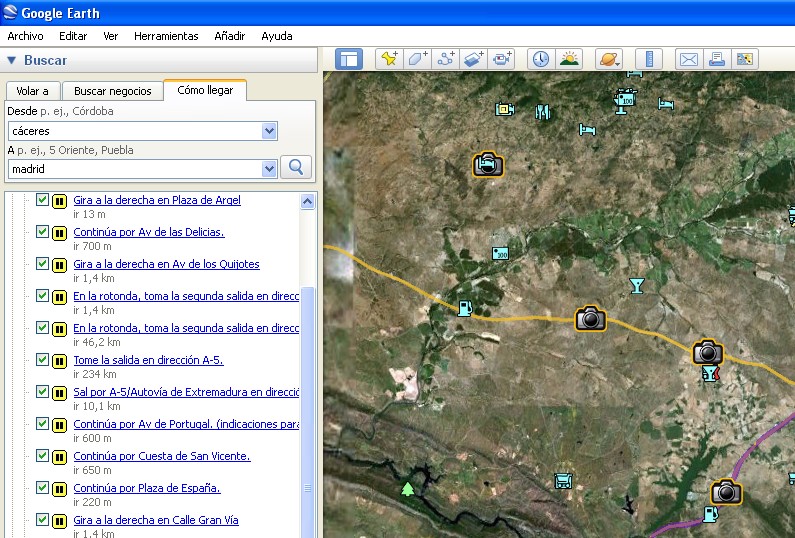795x538 pixels.
Task: Uncheck Tome la salida en dirección A-5
Action: (x=42, y=360)
